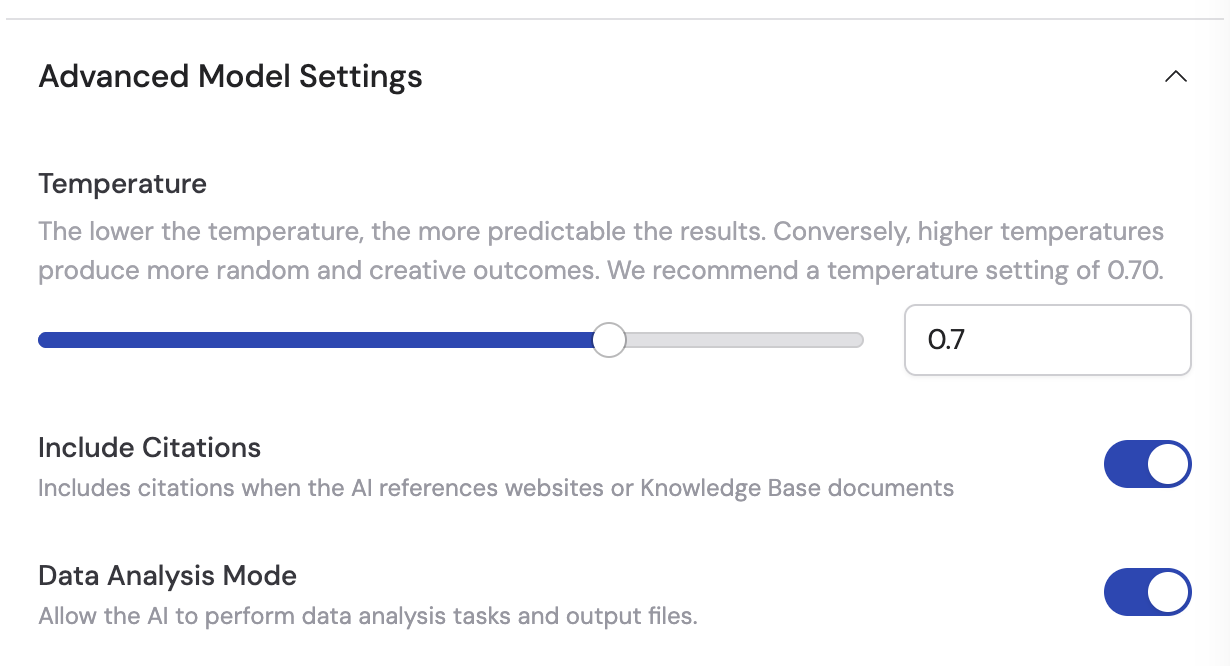Select the temperature value input field

click(x=1047, y=340)
